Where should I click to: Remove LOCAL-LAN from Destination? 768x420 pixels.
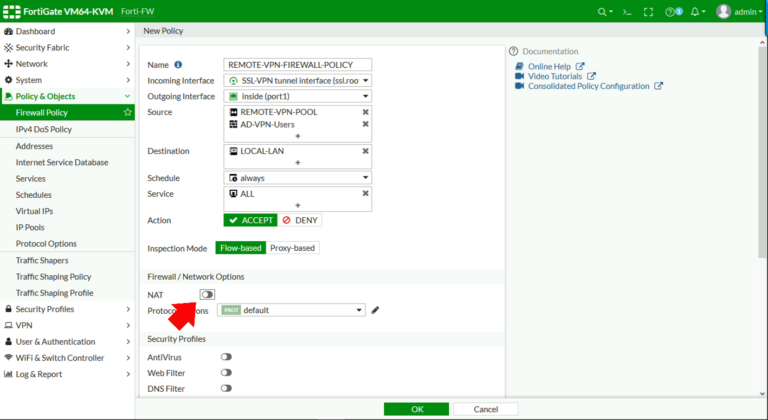click(x=365, y=151)
